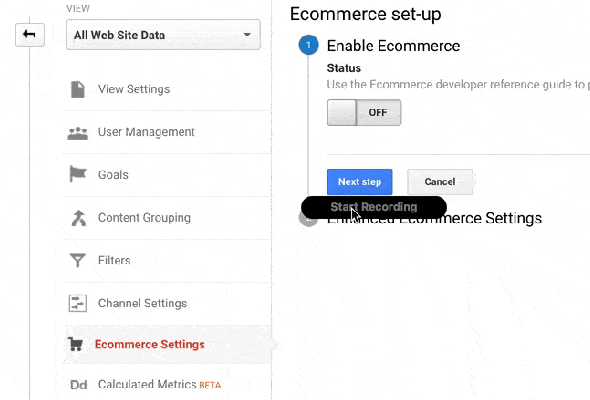The height and width of the screenshot is (400, 590).
Task: Click the step 1 circle marker
Action: click(x=309, y=45)
